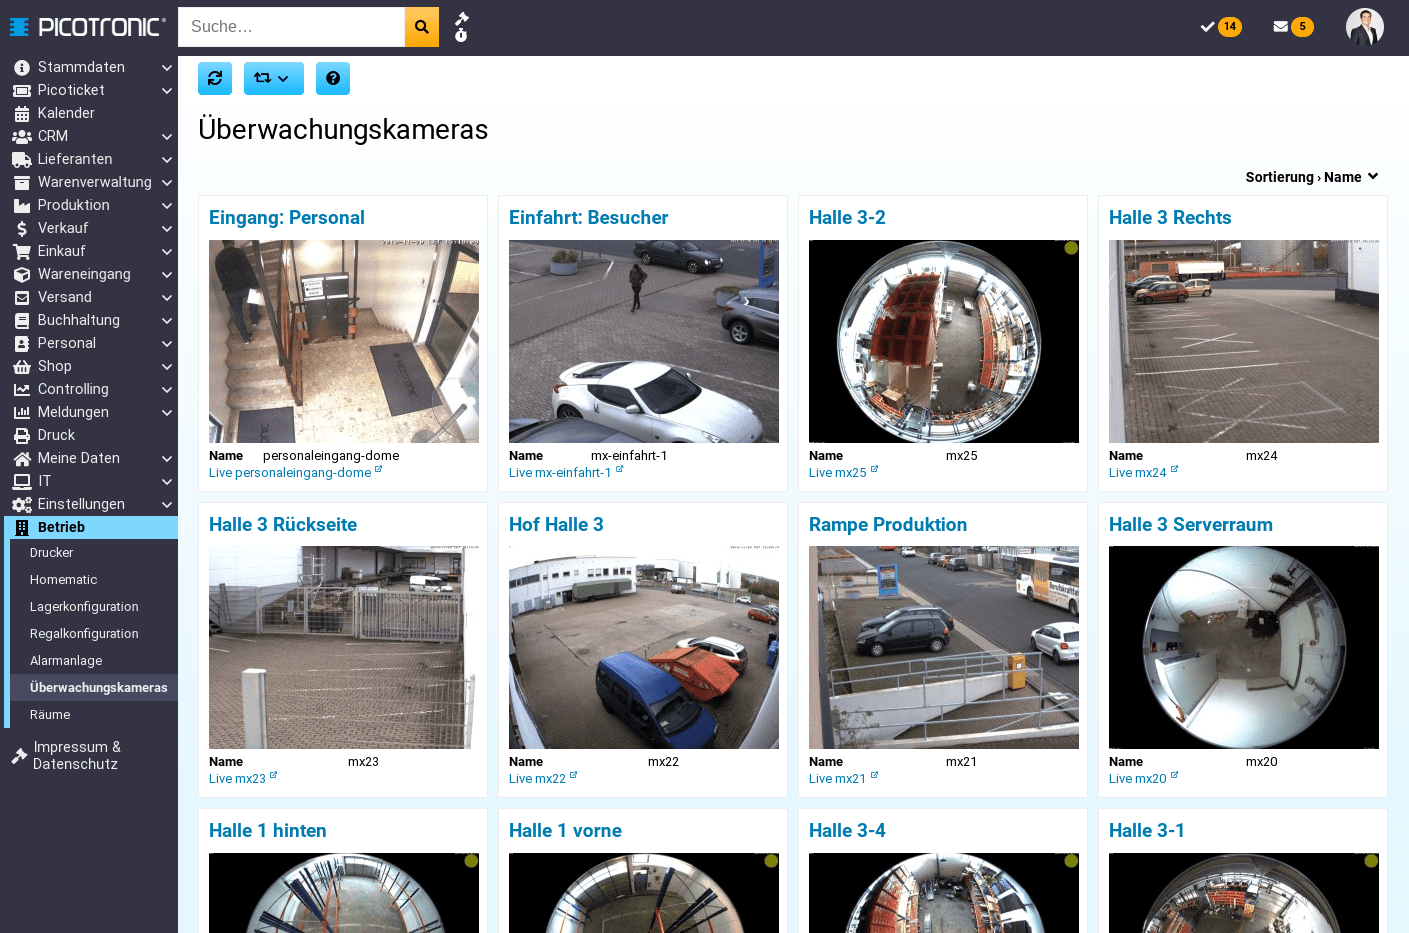This screenshot has height=933, width=1409.
Task: Open the Live mx20 link
Action: coord(1137,779)
